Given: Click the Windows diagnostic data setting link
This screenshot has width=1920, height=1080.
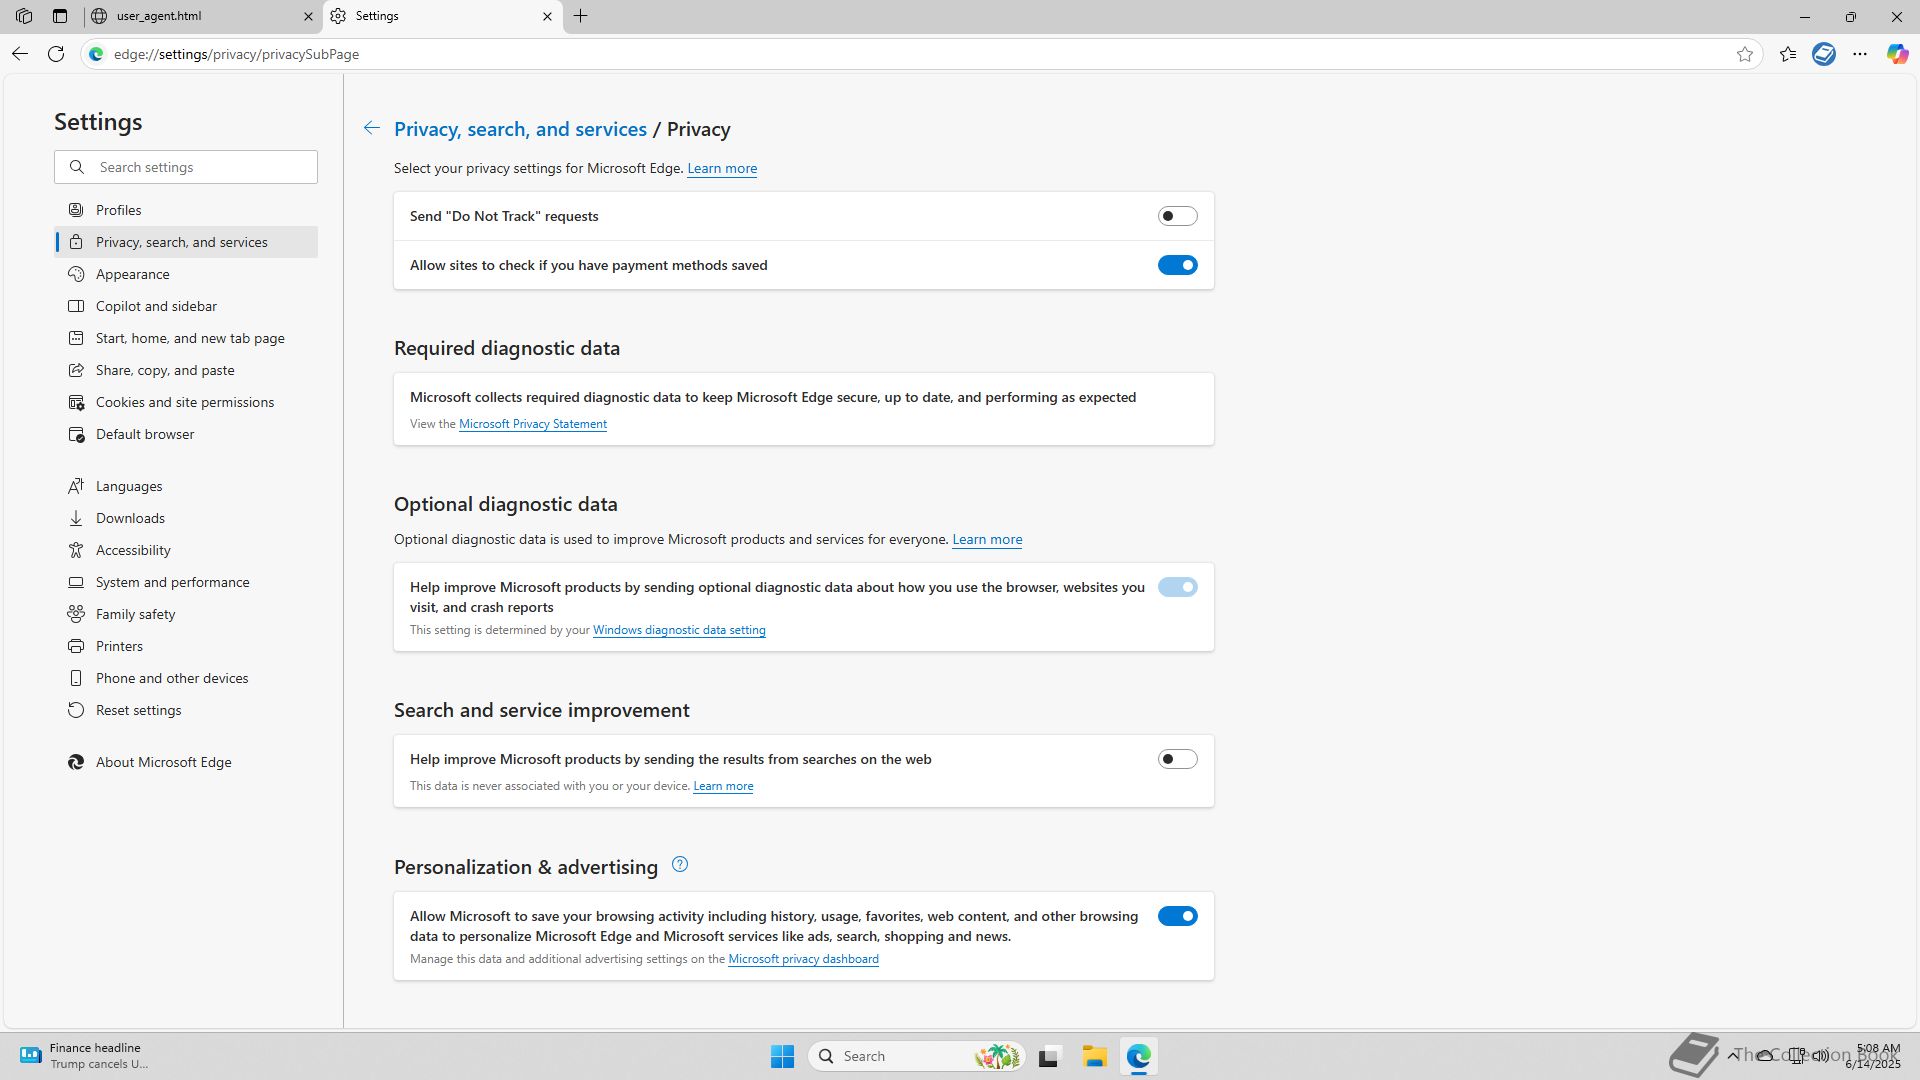Looking at the screenshot, I should 679,630.
